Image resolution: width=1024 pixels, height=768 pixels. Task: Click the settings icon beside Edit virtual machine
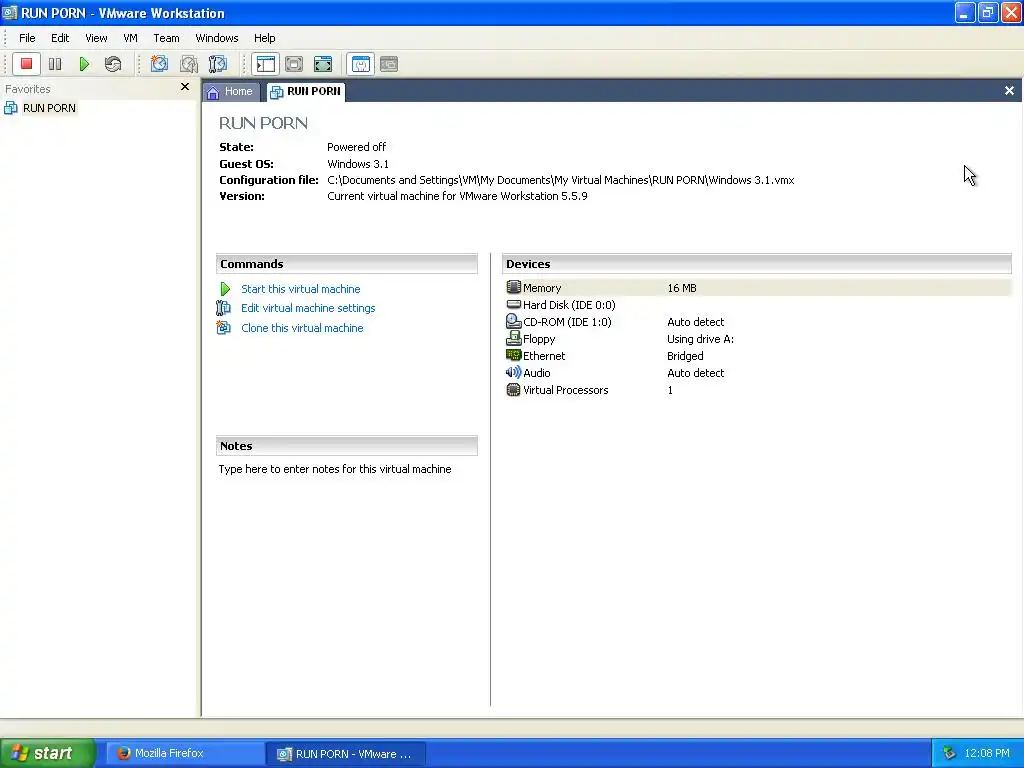[223, 308]
